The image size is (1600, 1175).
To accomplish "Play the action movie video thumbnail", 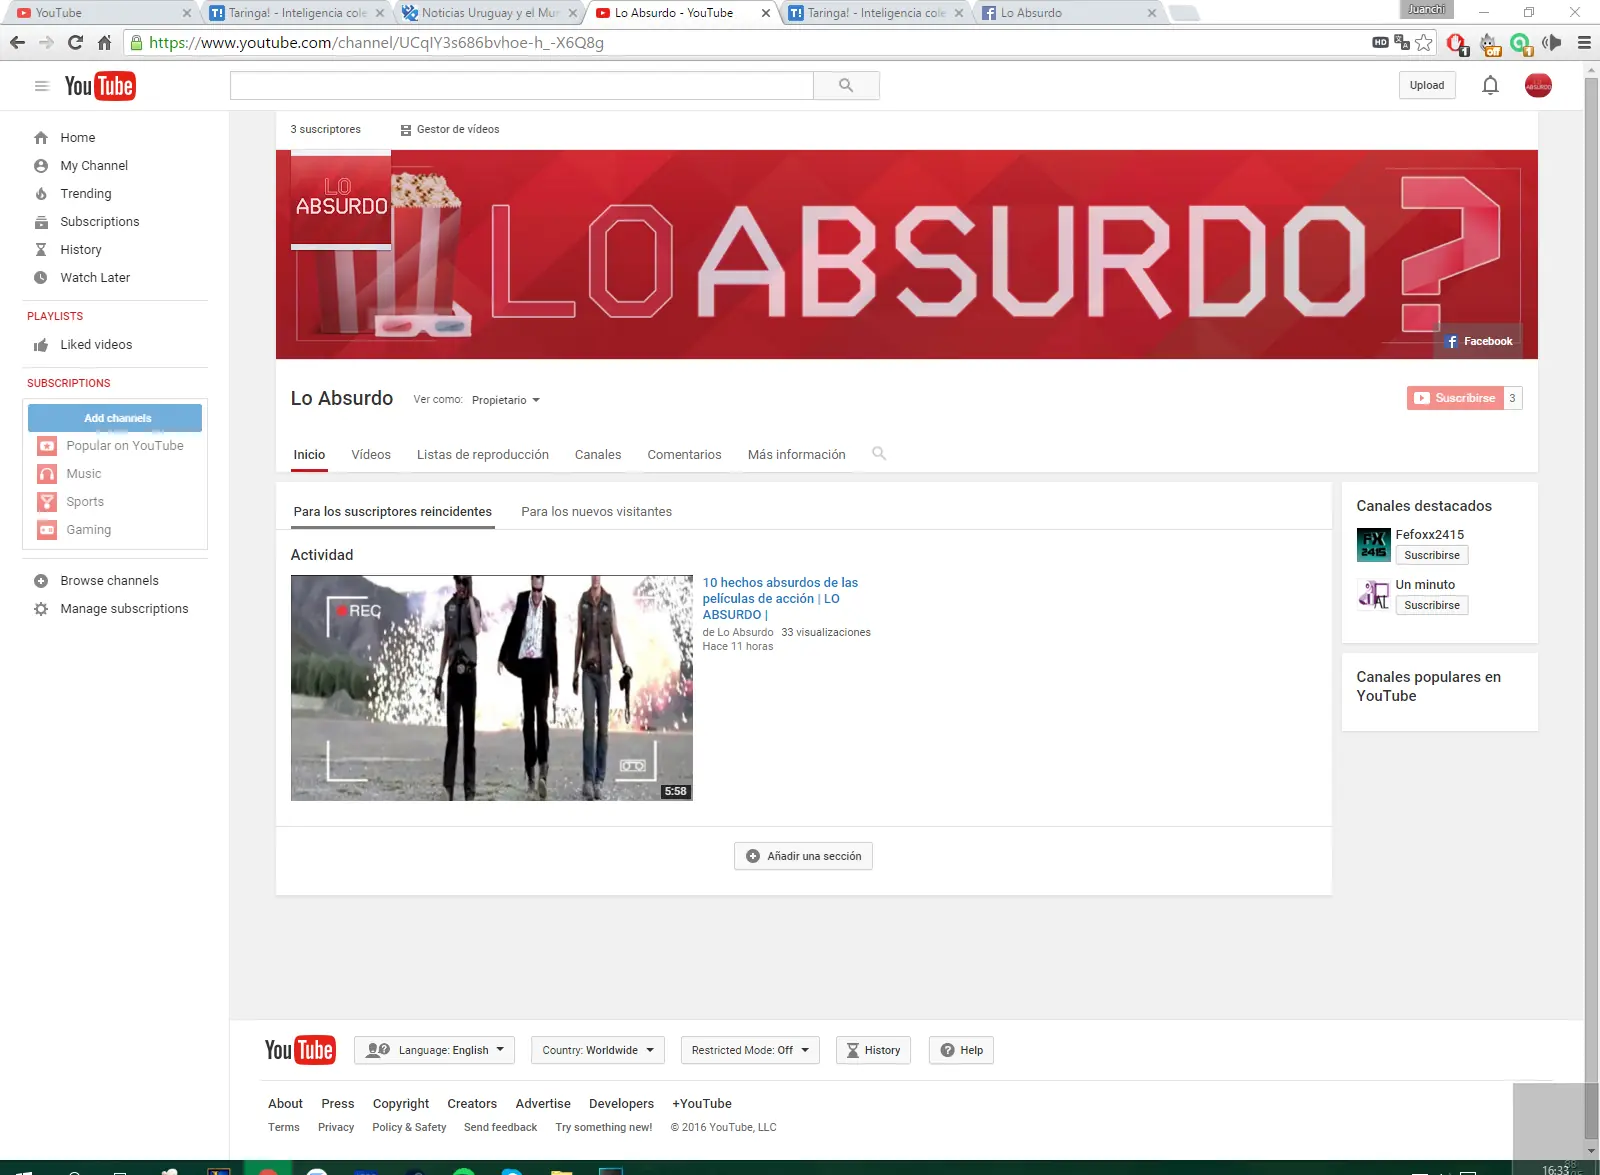I will pyautogui.click(x=492, y=688).
